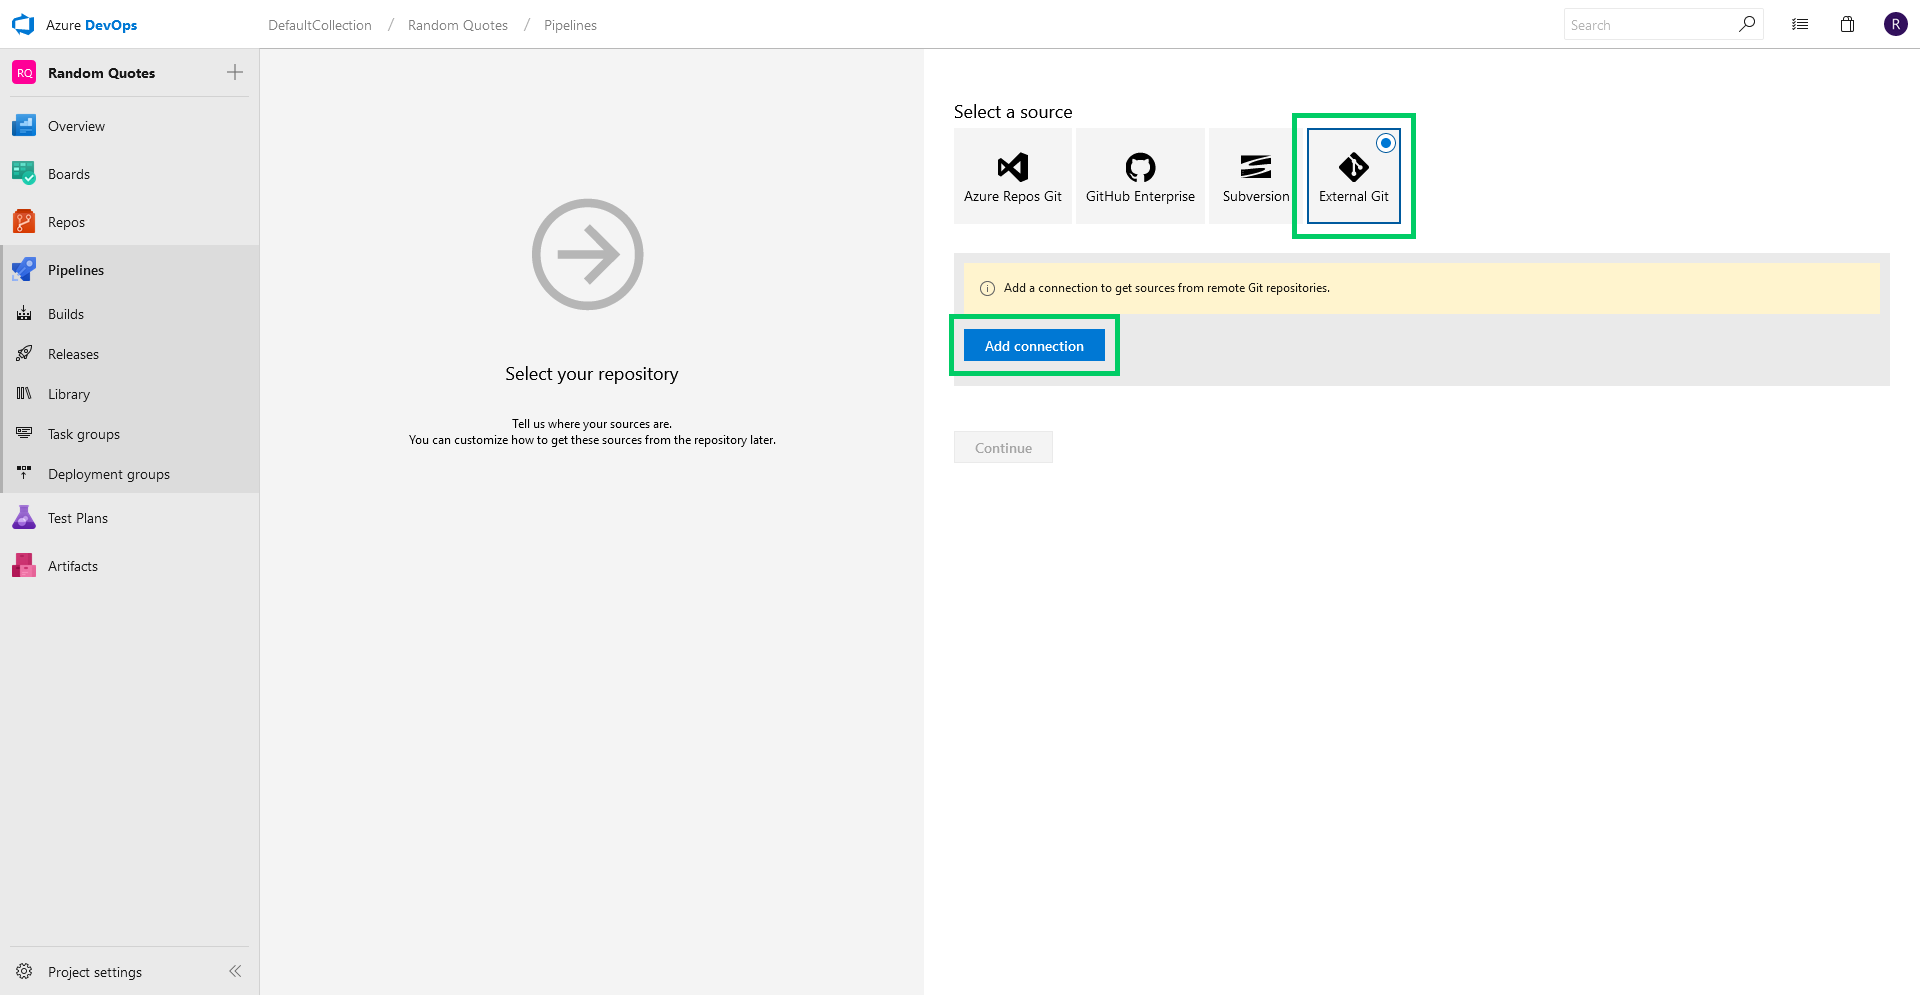1920x995 pixels.
Task: Open the Repos menu item
Action: 130,222
